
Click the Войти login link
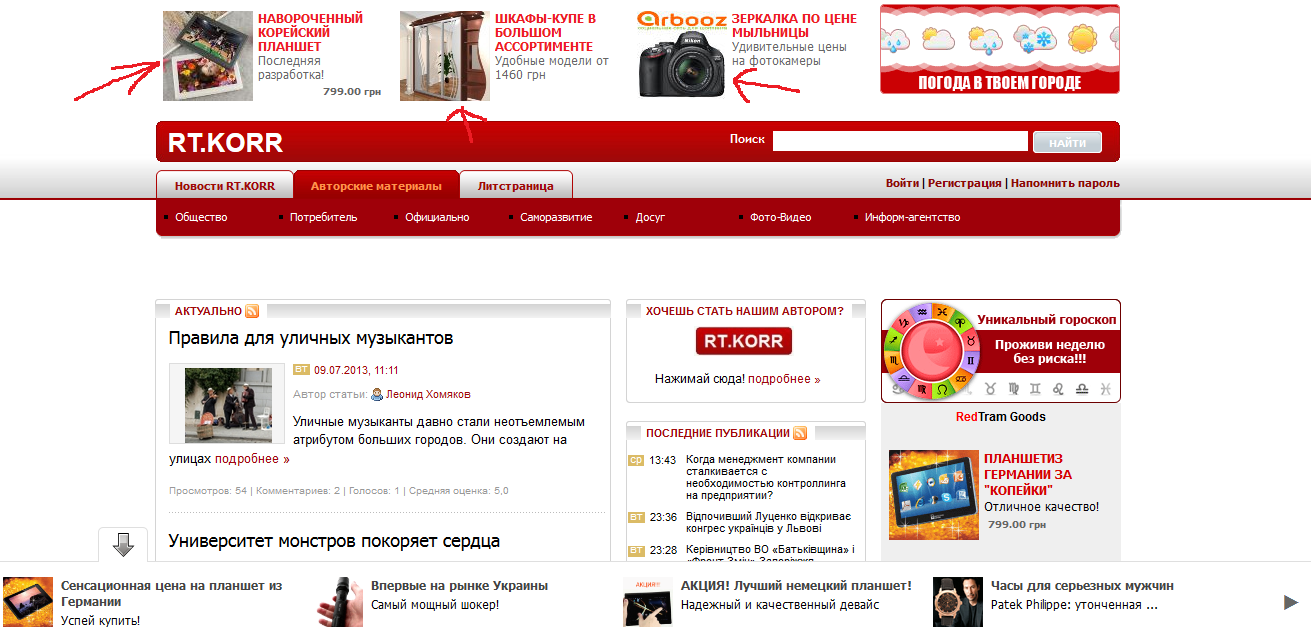902,183
